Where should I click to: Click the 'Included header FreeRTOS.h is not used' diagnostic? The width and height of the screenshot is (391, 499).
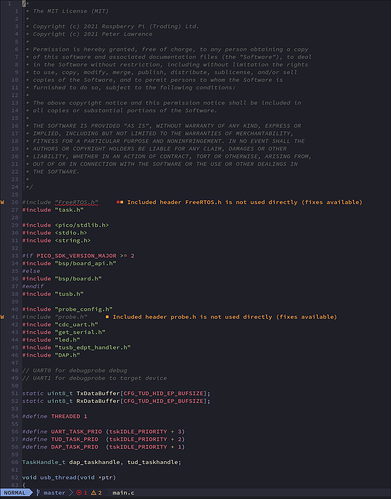coord(245,202)
